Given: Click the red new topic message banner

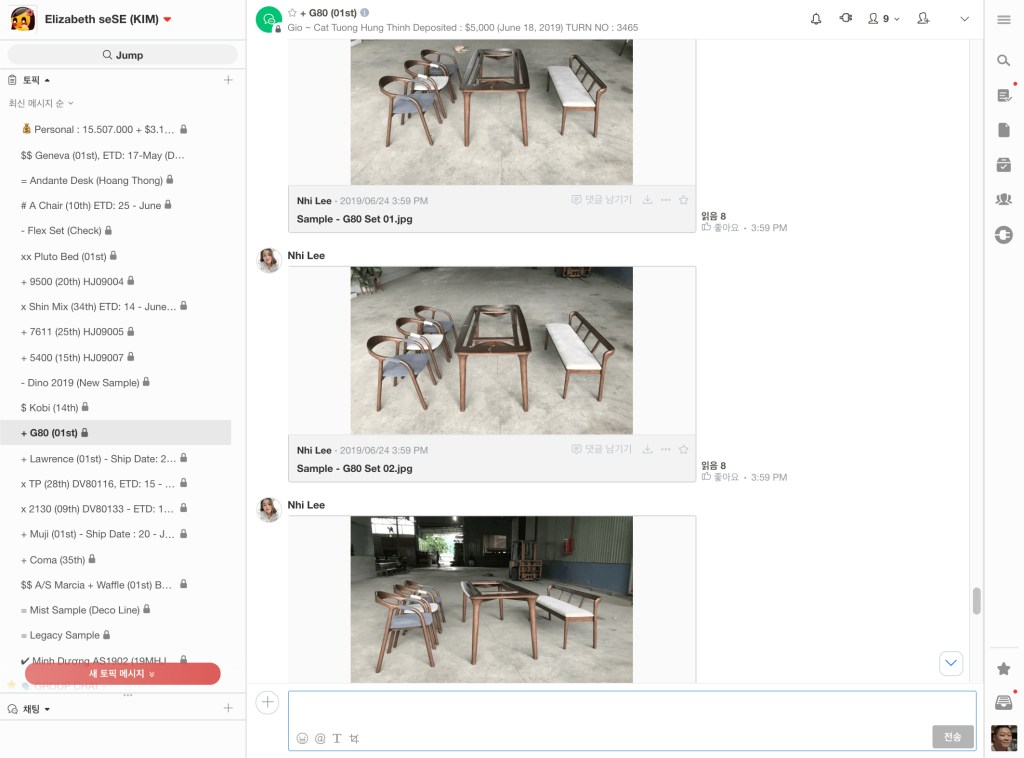Looking at the screenshot, I should pyautogui.click(x=122, y=674).
